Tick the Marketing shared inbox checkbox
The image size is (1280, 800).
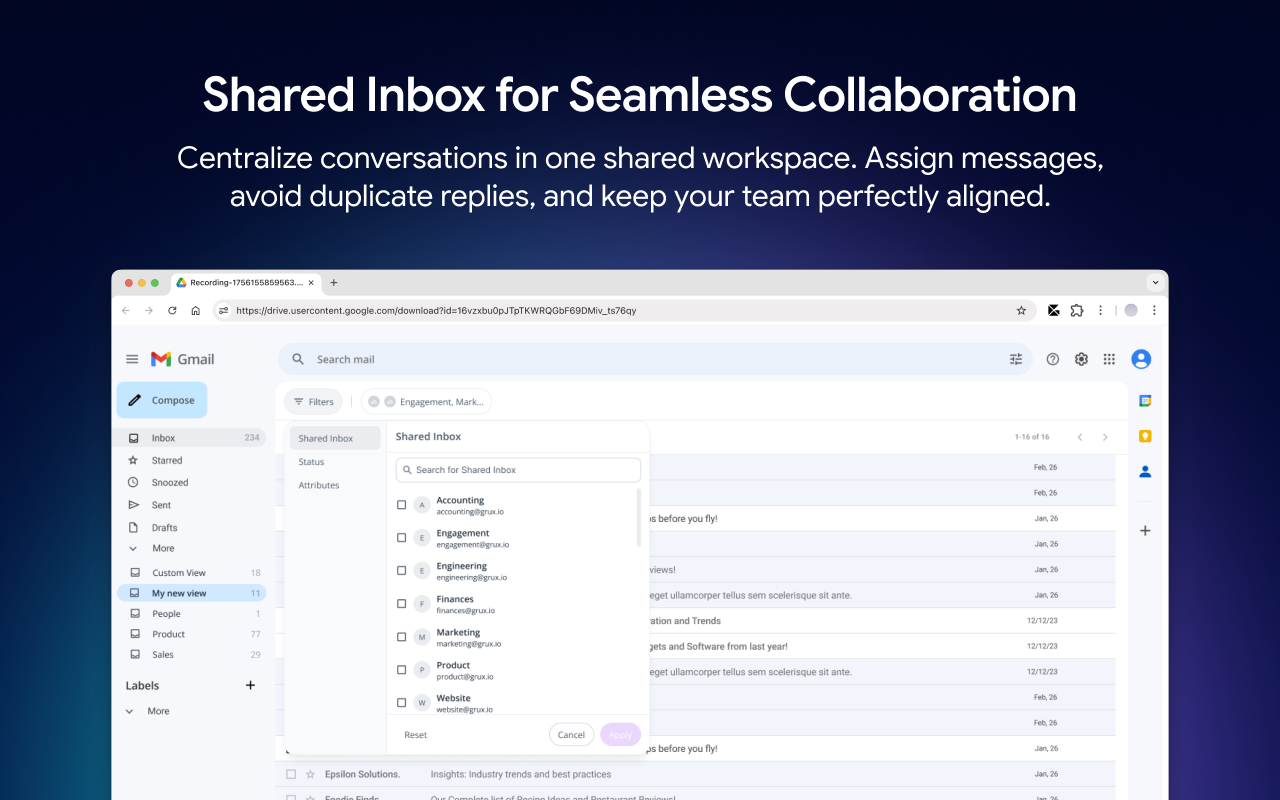click(x=402, y=637)
